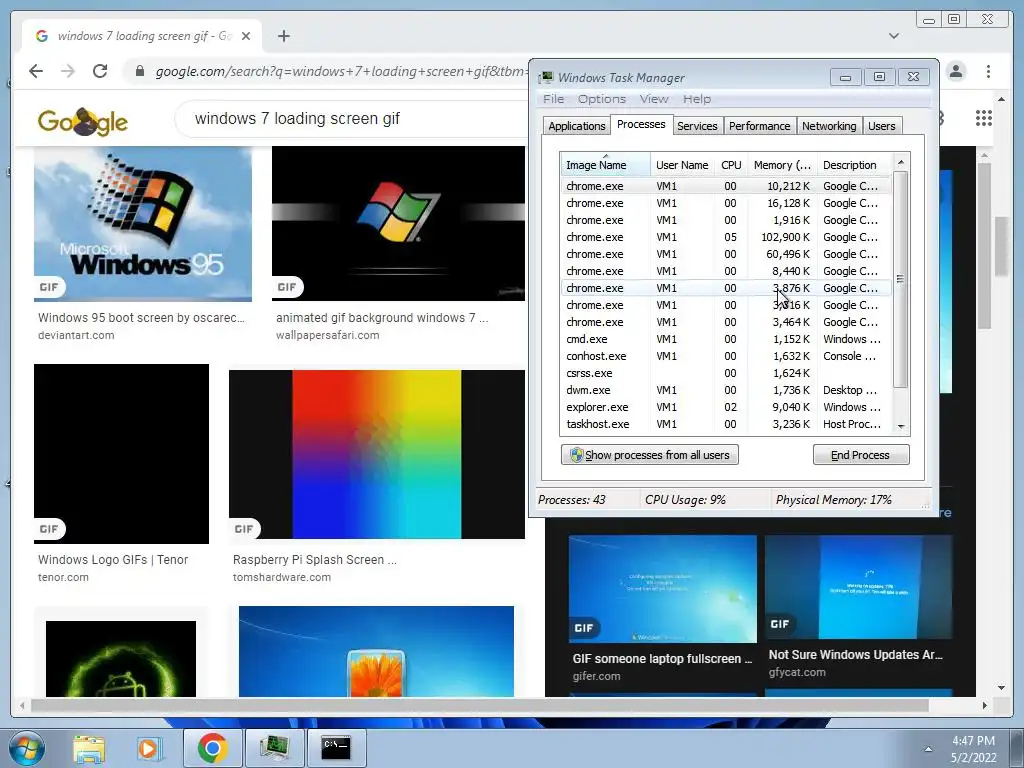The image size is (1024, 768).
Task: Click the Task Manager title bar icon
Action: [546, 78]
